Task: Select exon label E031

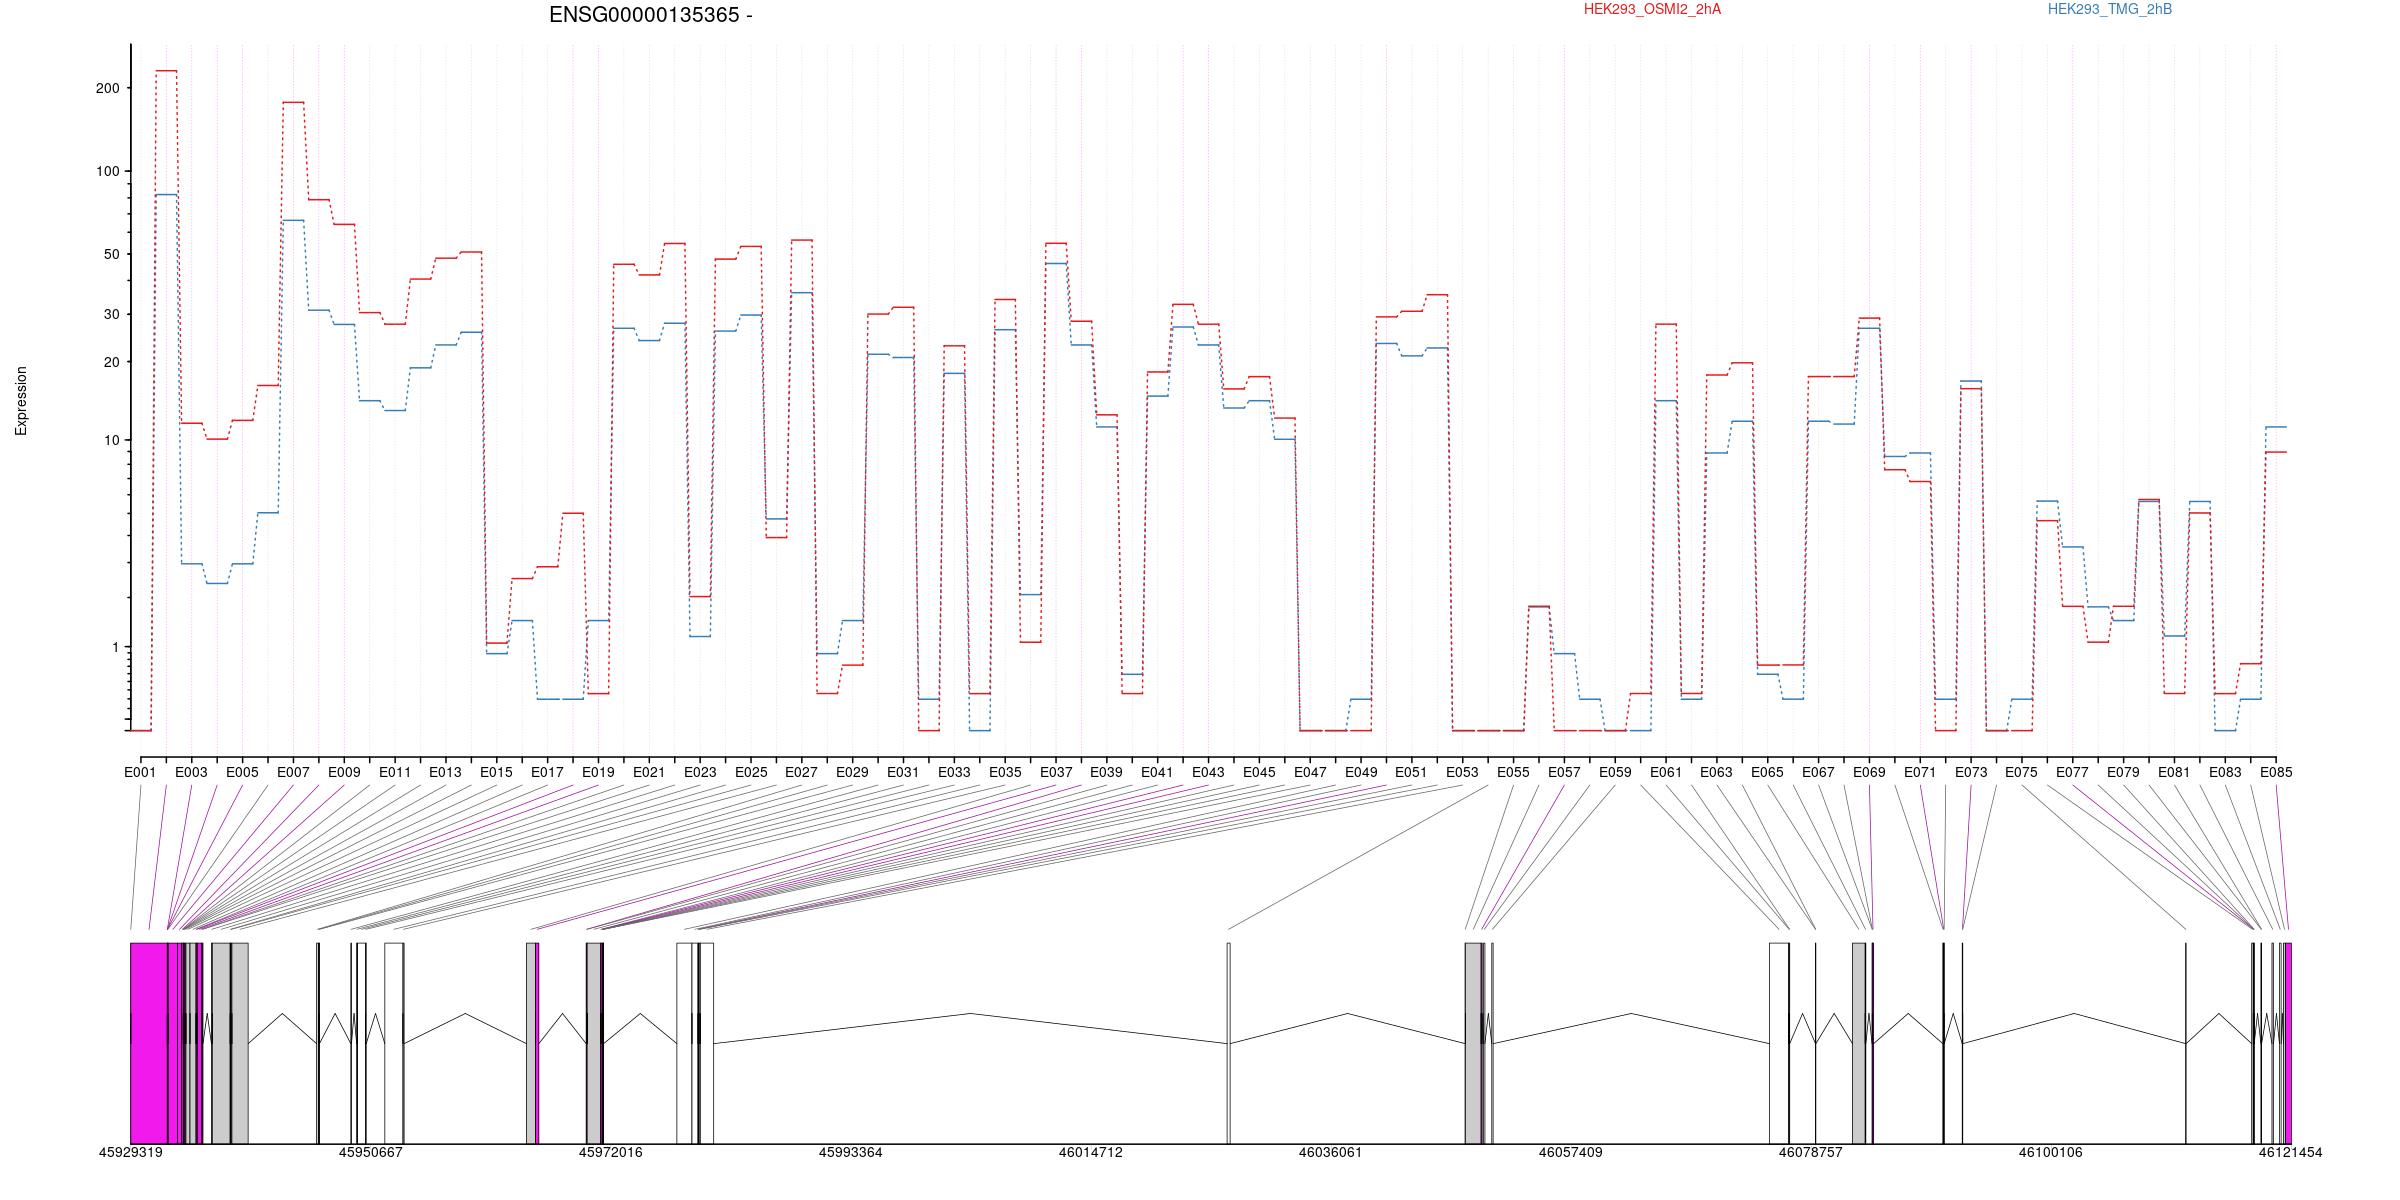Action: pos(903,772)
